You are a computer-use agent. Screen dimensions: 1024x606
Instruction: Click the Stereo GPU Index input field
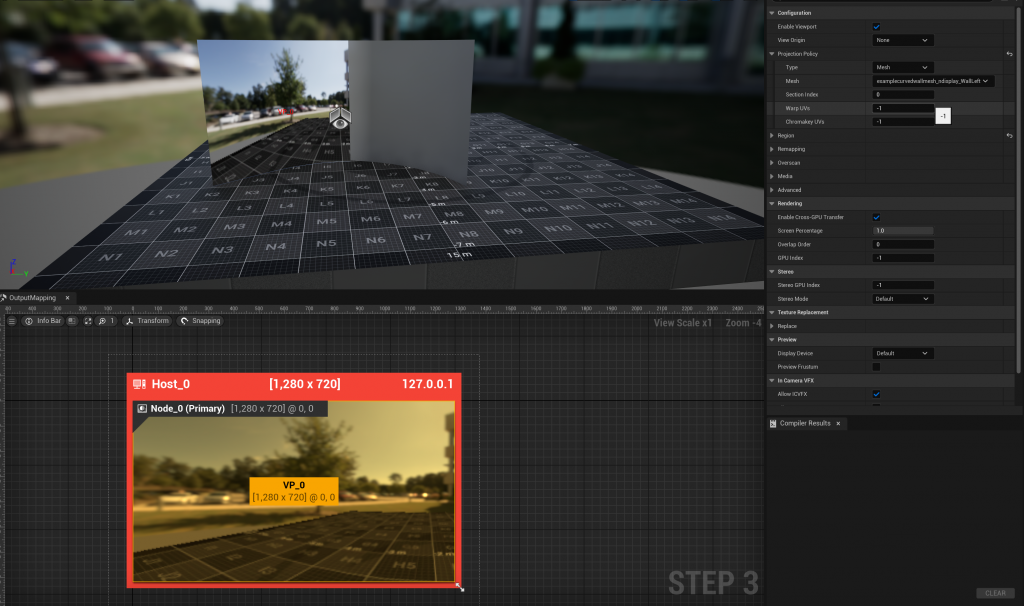point(903,285)
